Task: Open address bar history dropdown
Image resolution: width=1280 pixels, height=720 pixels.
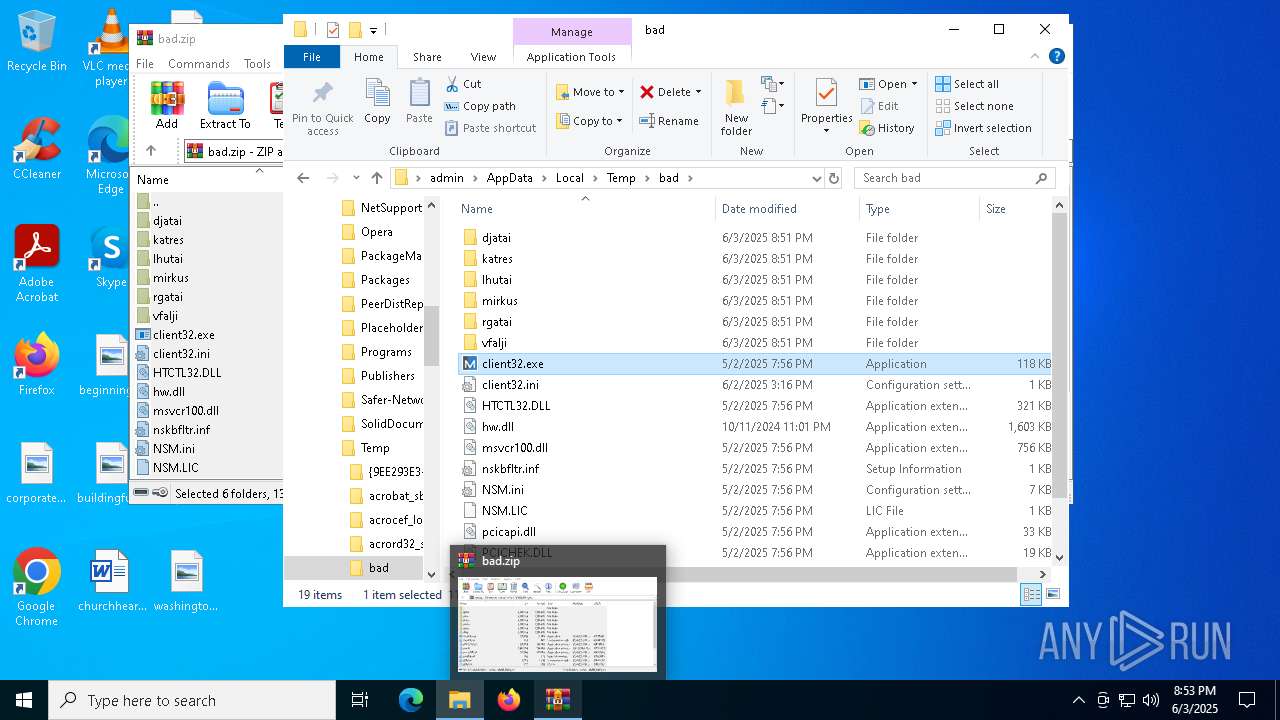Action: coord(816,178)
